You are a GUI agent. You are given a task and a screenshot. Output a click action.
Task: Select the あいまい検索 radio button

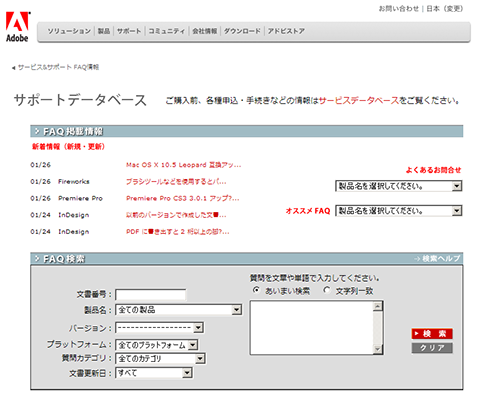tap(256, 290)
